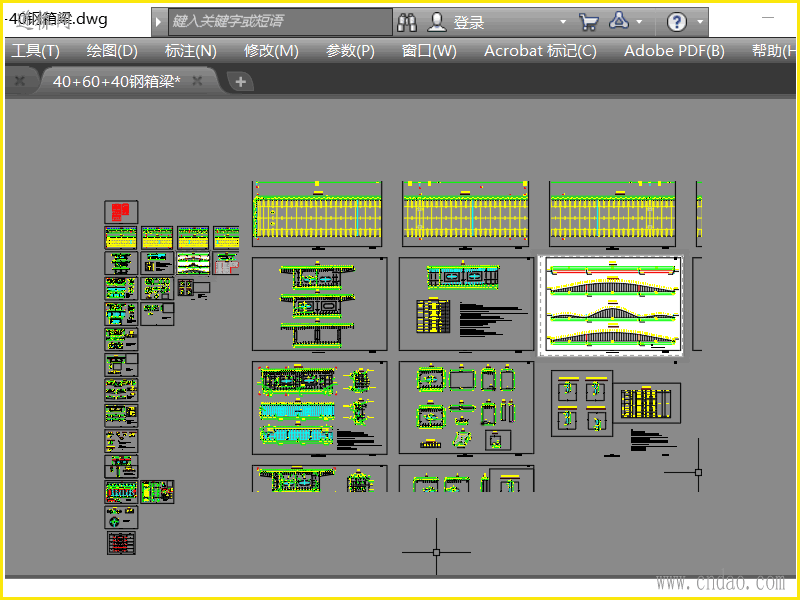Open the 绘图(D) menu

click(112, 51)
